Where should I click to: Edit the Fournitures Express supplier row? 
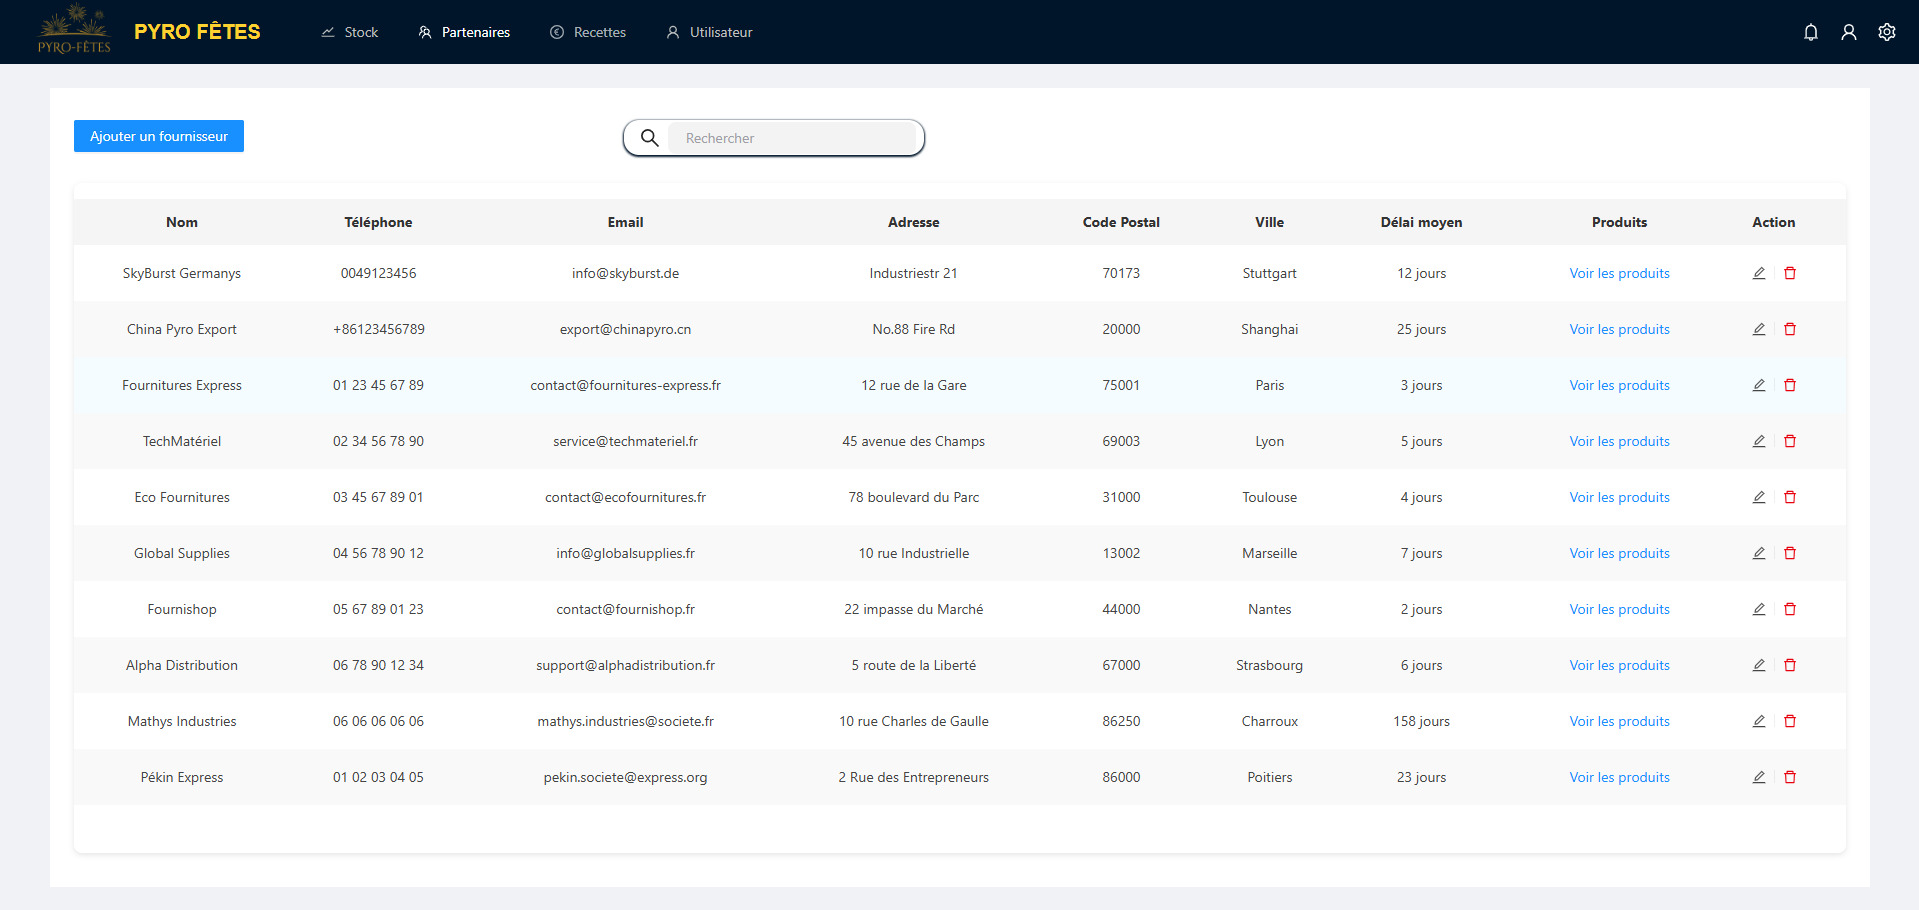tap(1758, 385)
